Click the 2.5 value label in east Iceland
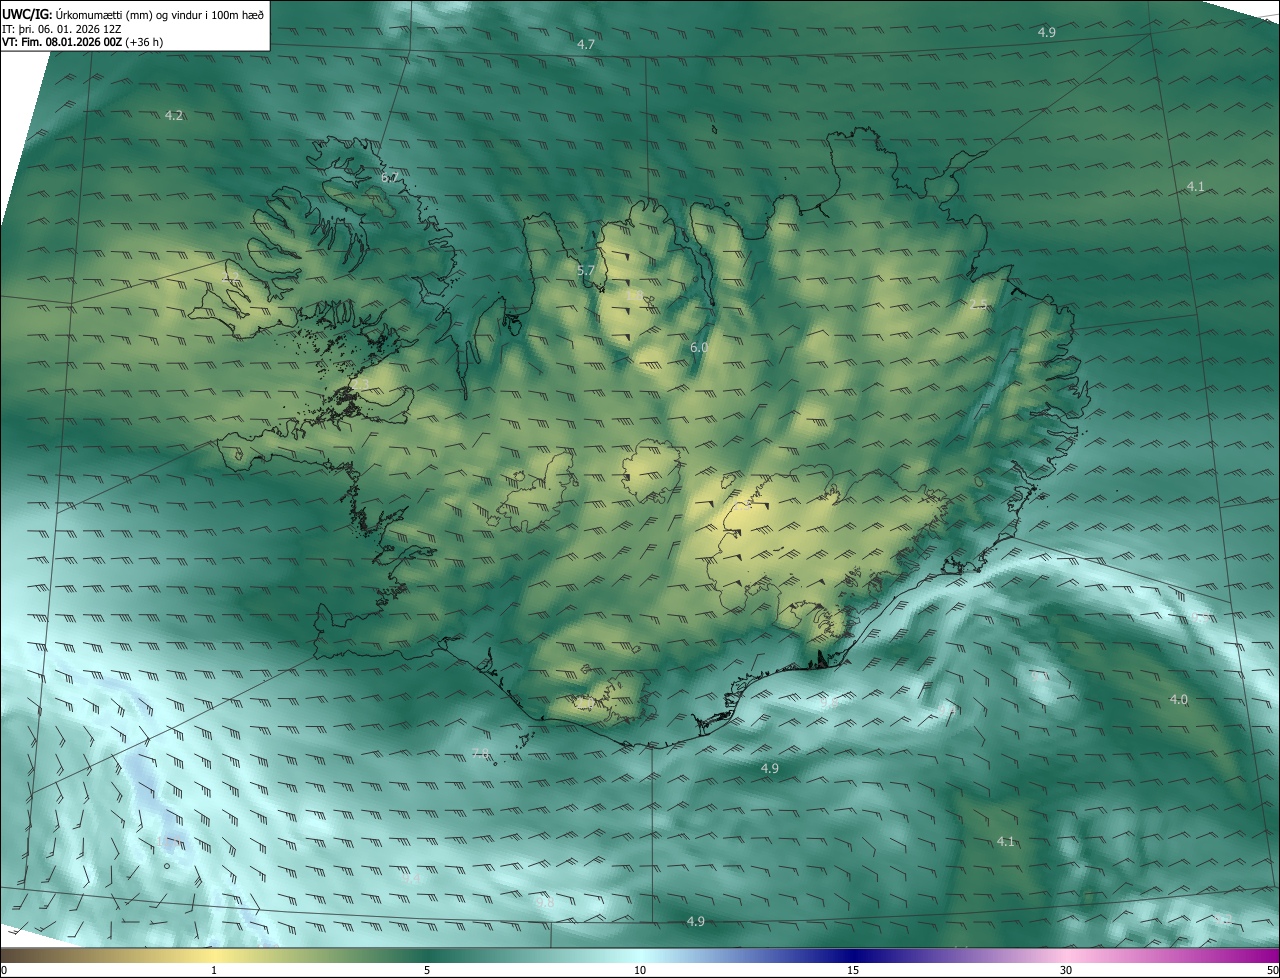Viewport: 1280px width, 978px height. [979, 305]
